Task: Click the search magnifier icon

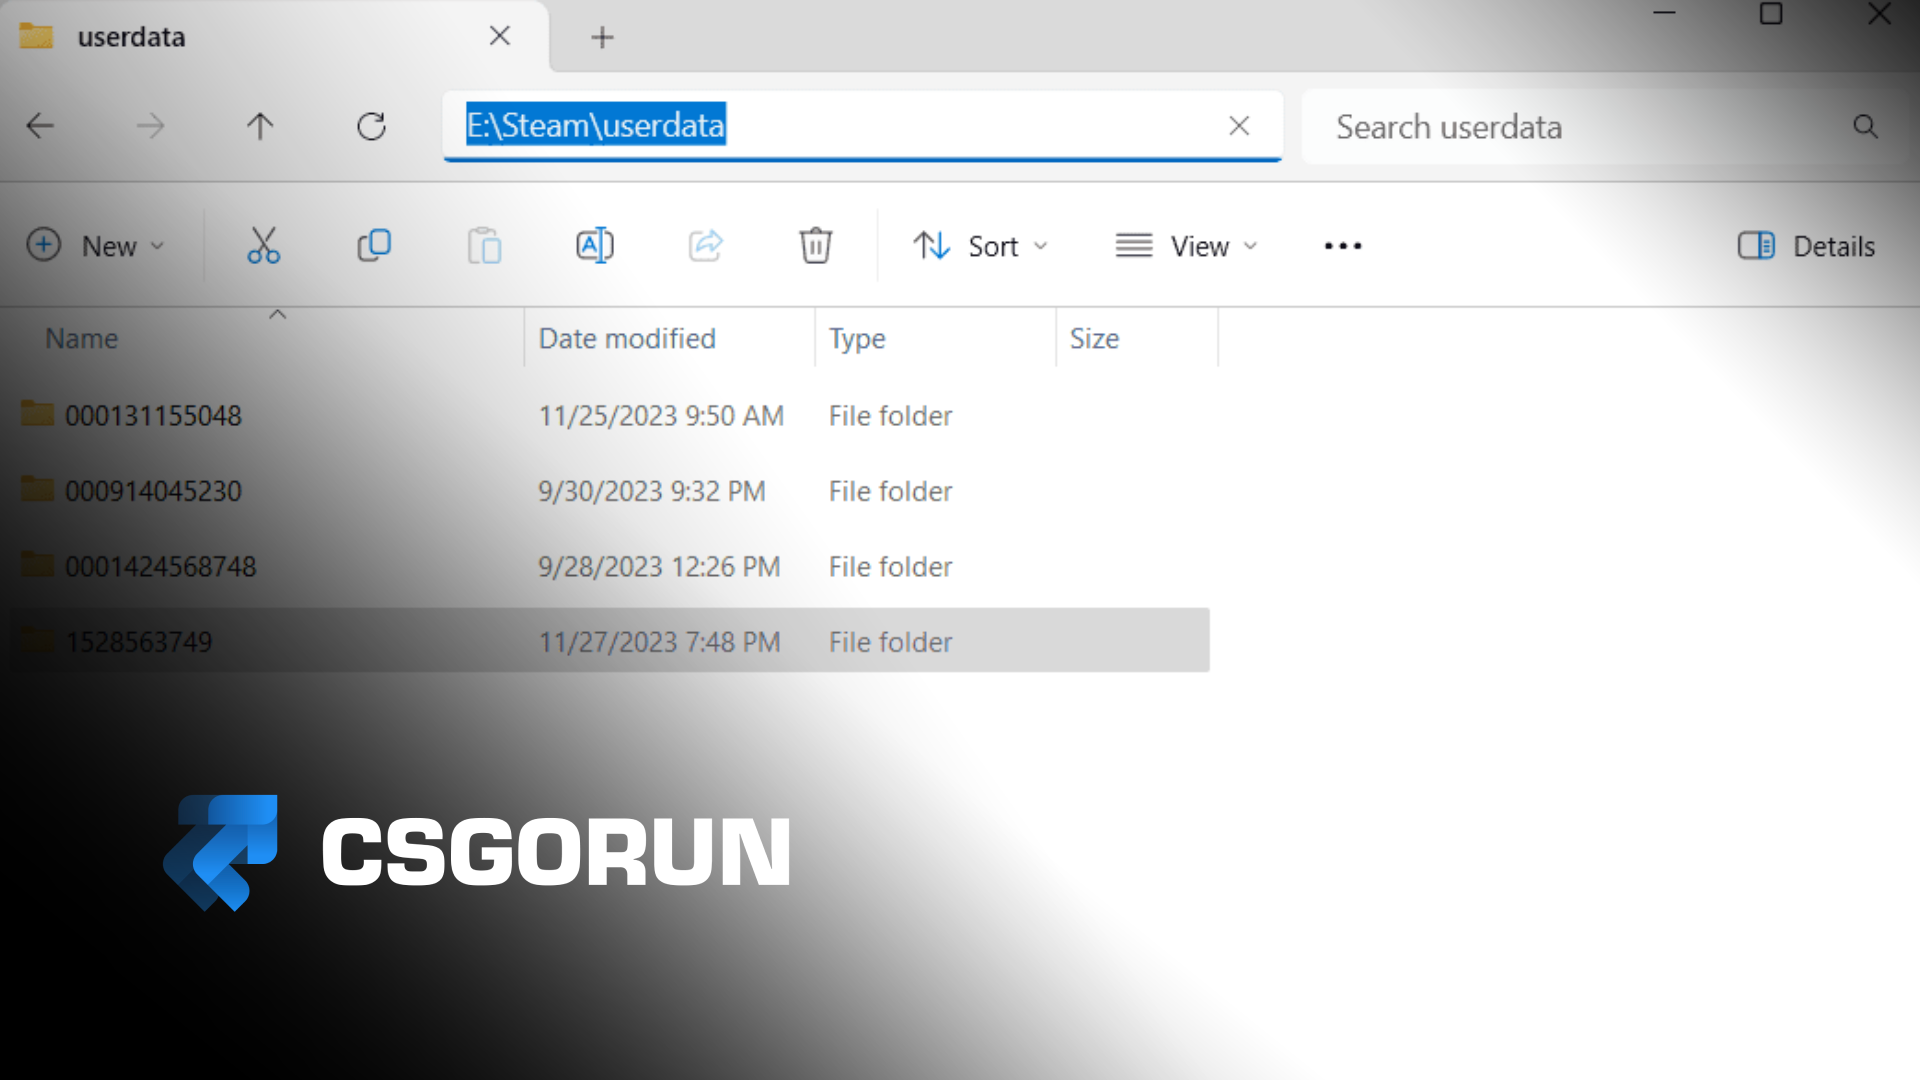Action: [x=1865, y=126]
